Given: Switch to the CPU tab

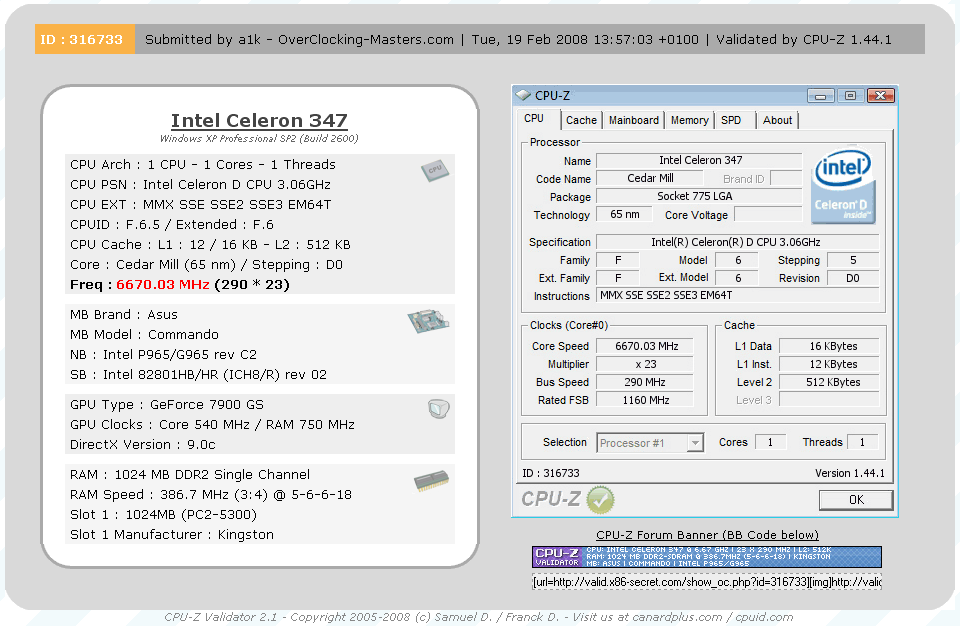Looking at the screenshot, I should pyautogui.click(x=534, y=119).
